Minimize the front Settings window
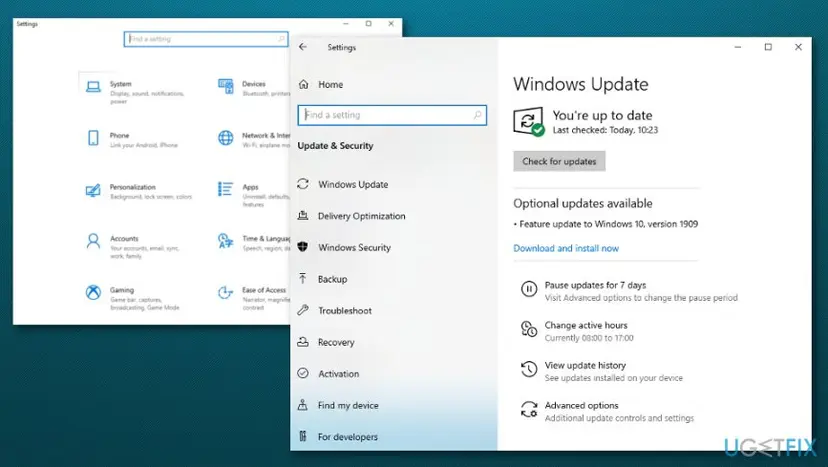The image size is (828, 467). tap(738, 47)
